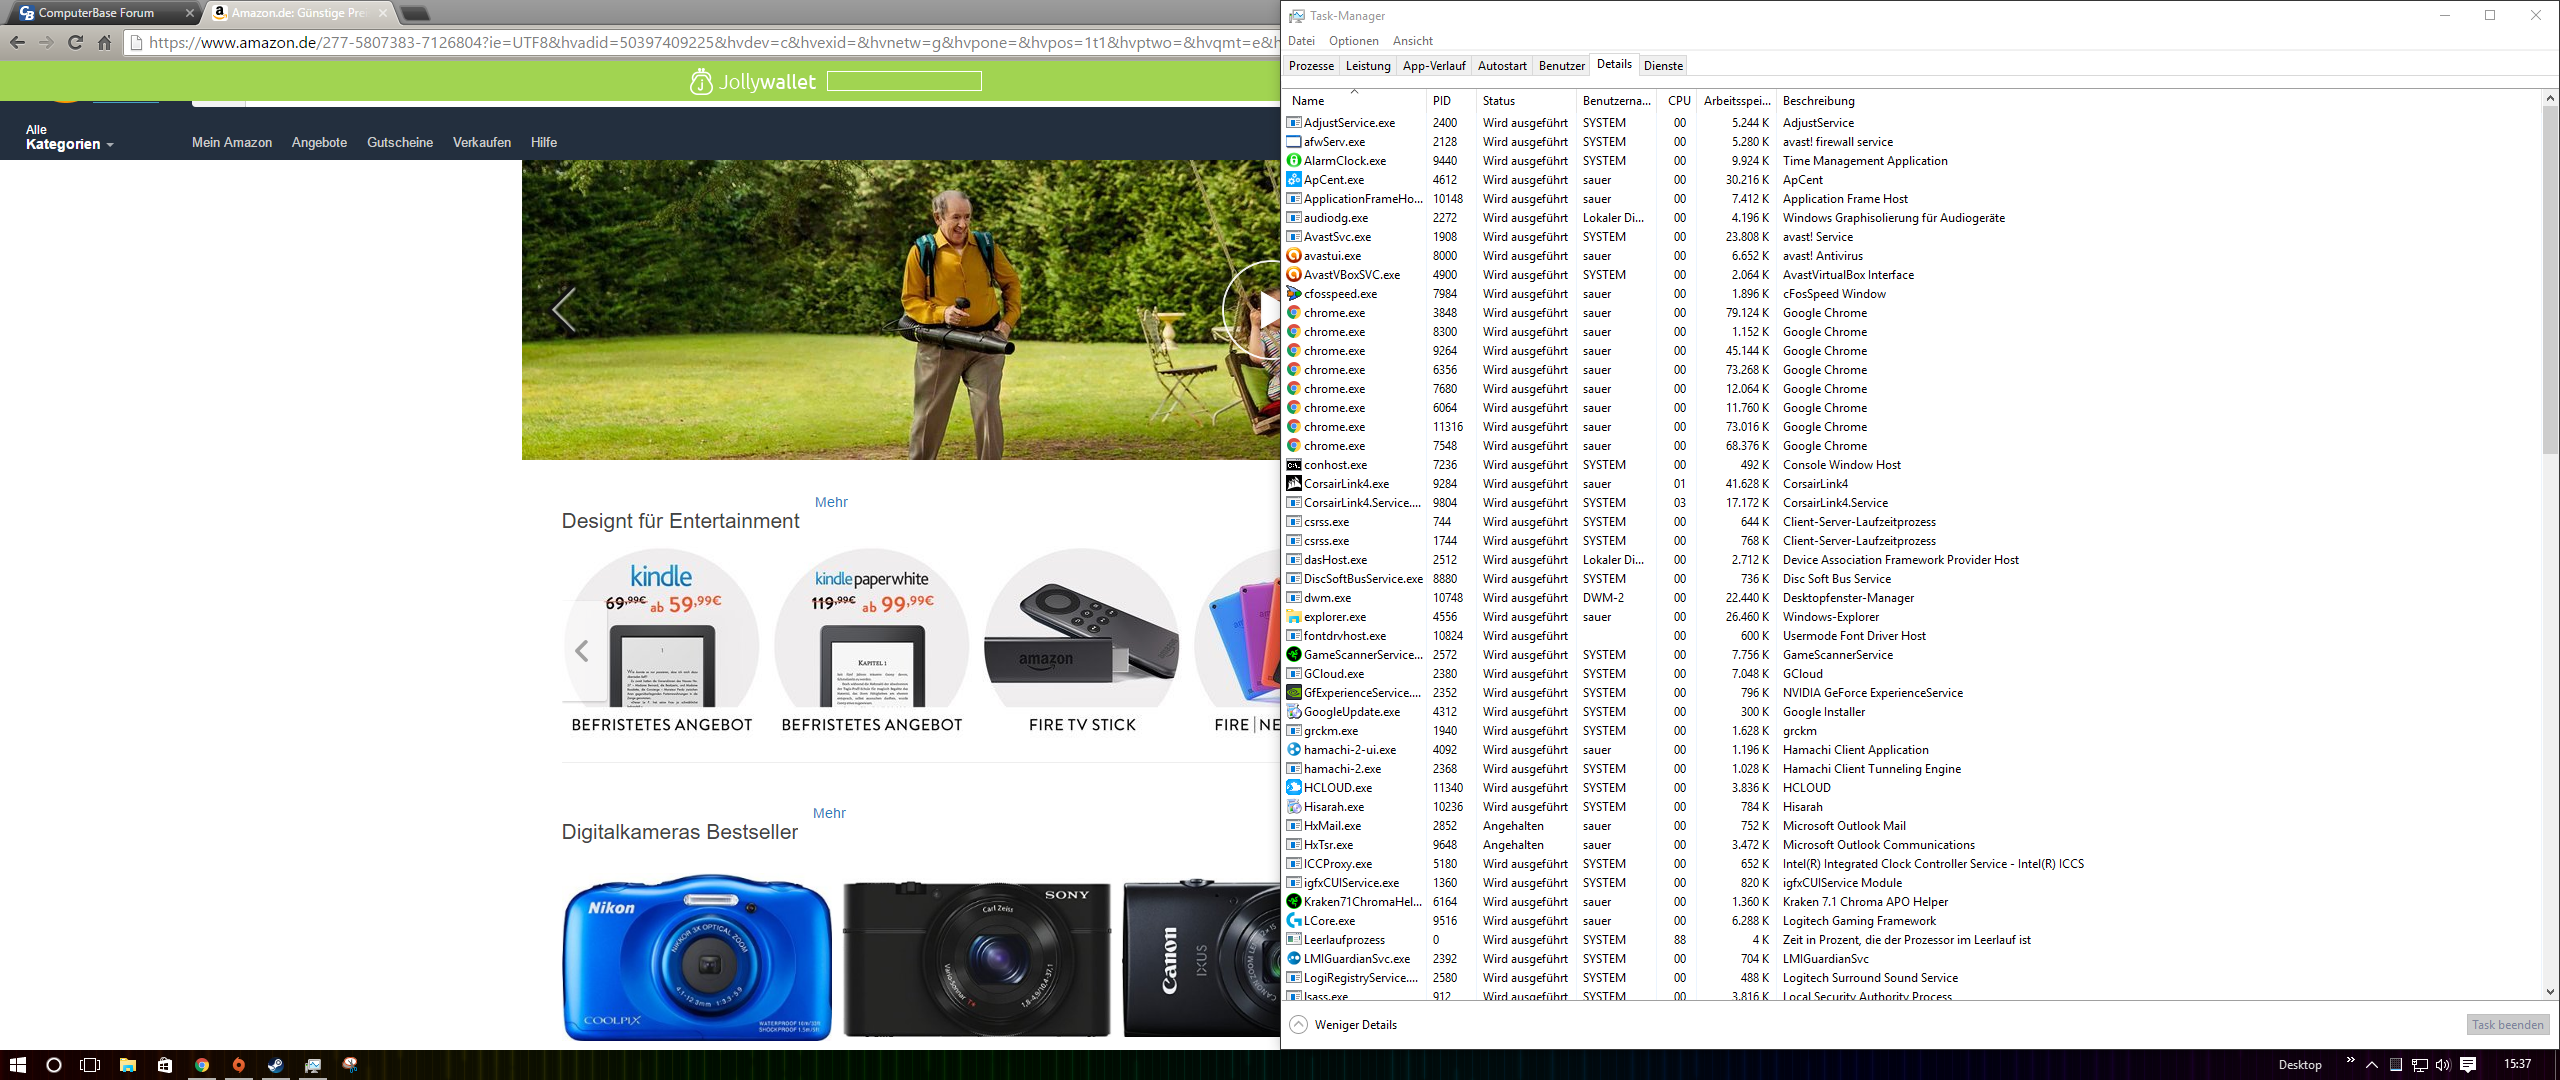Open the Optionen menu

(1353, 41)
